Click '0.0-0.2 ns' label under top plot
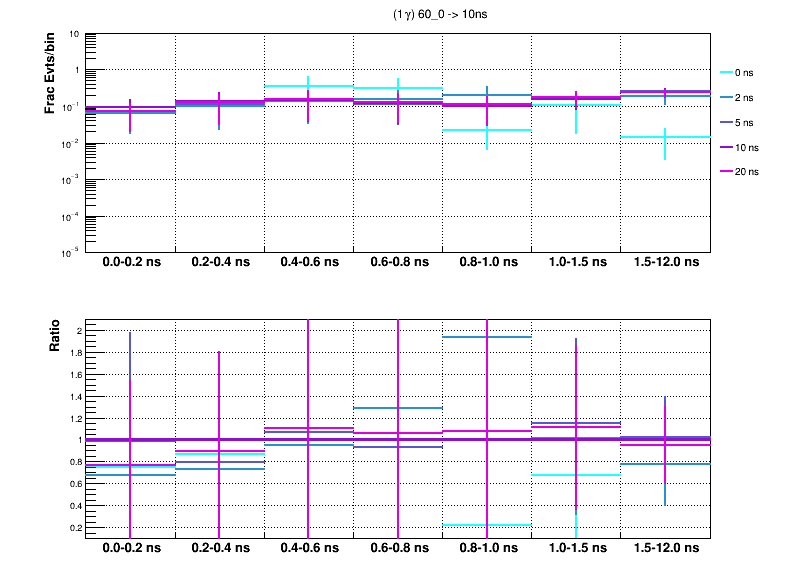The image size is (796, 572). (131, 264)
